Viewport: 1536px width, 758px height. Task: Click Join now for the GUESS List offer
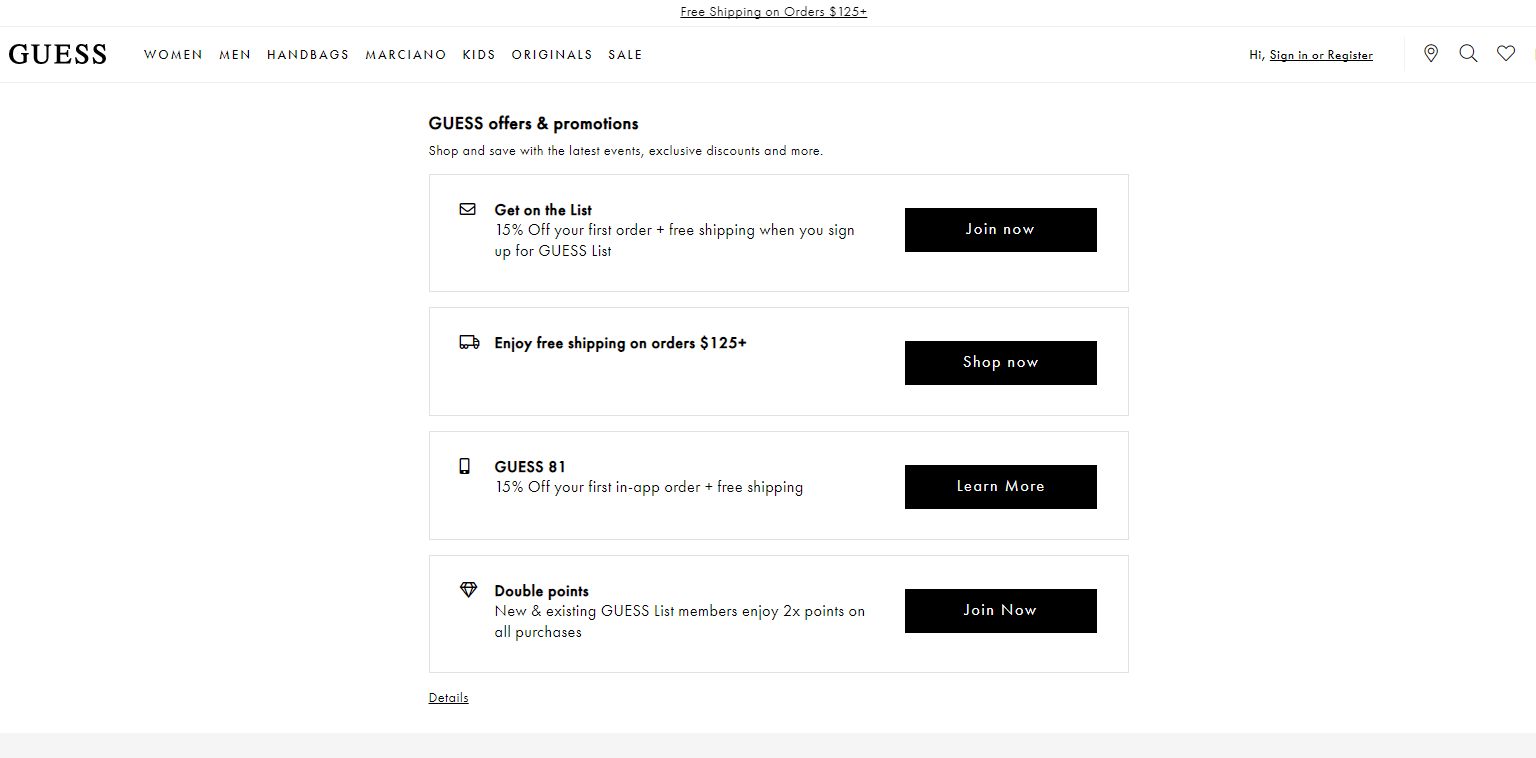pyautogui.click(x=1001, y=230)
